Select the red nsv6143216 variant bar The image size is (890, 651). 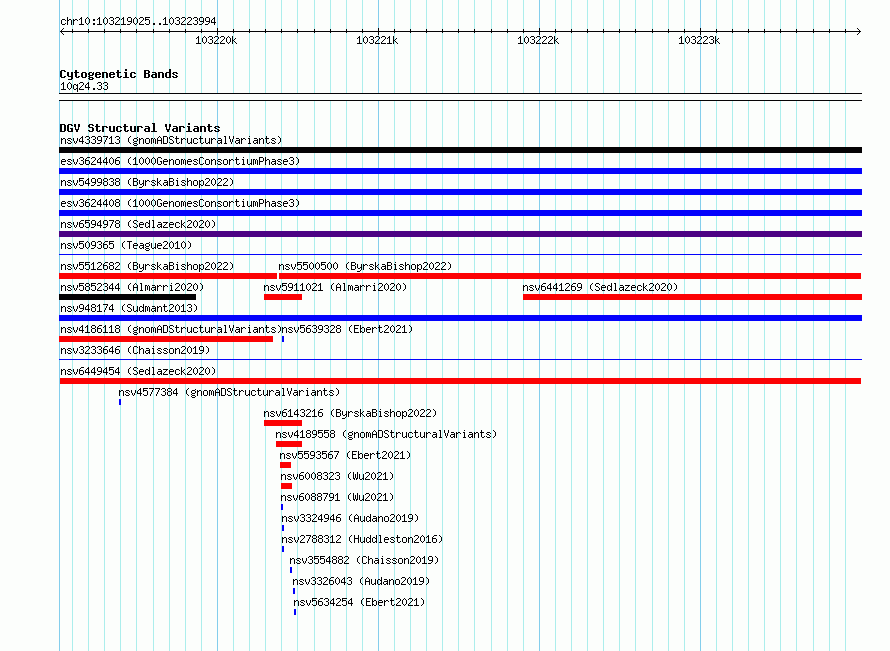(283, 423)
